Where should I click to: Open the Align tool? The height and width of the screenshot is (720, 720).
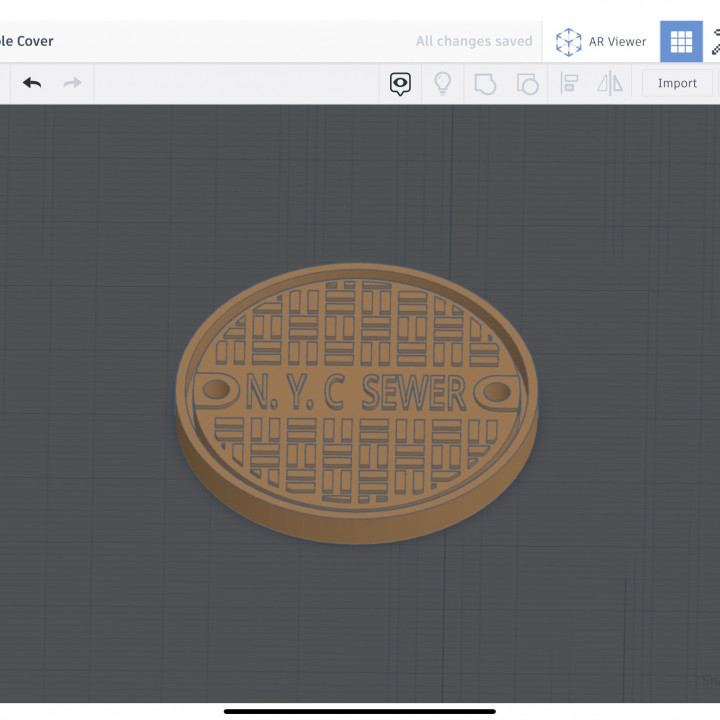coord(569,84)
